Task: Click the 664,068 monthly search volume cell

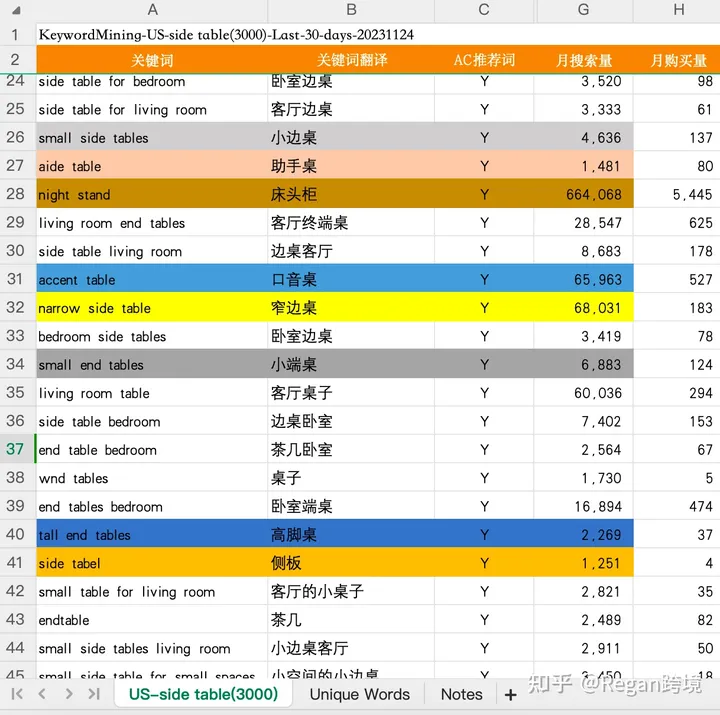Action: (584, 195)
